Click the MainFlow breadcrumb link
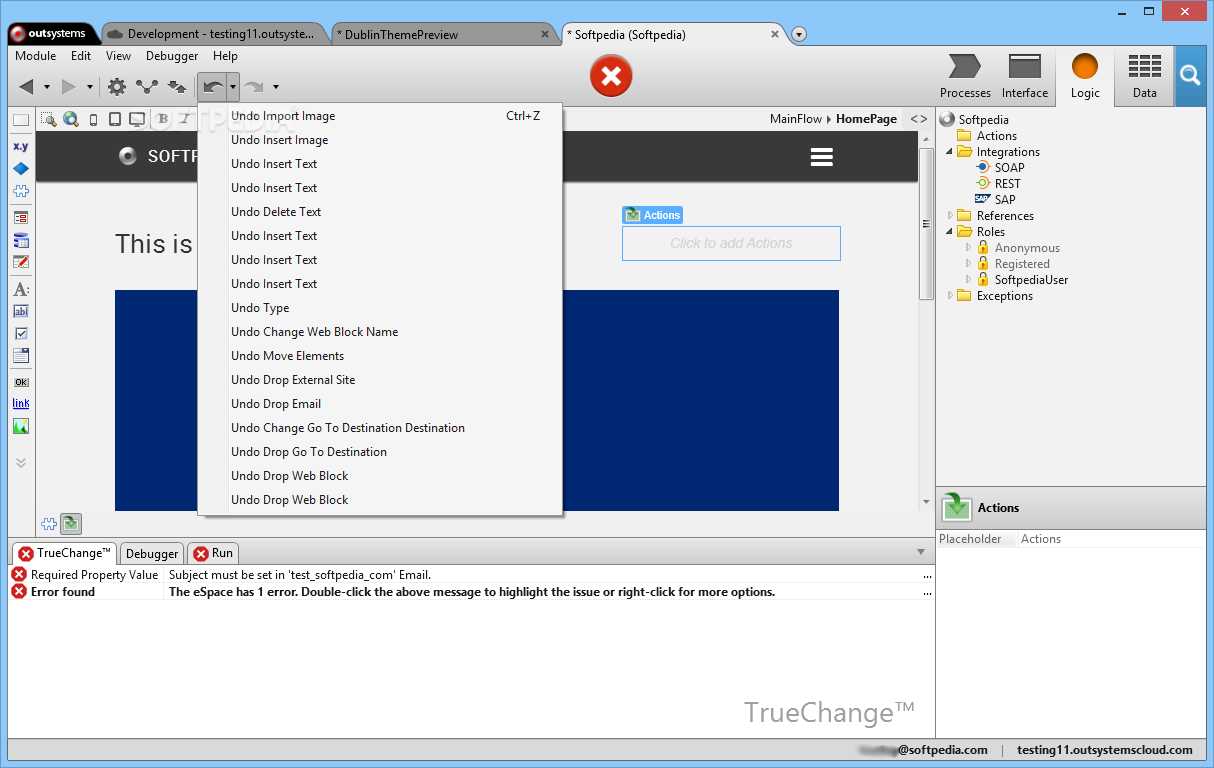The image size is (1214, 768). pyautogui.click(x=796, y=119)
